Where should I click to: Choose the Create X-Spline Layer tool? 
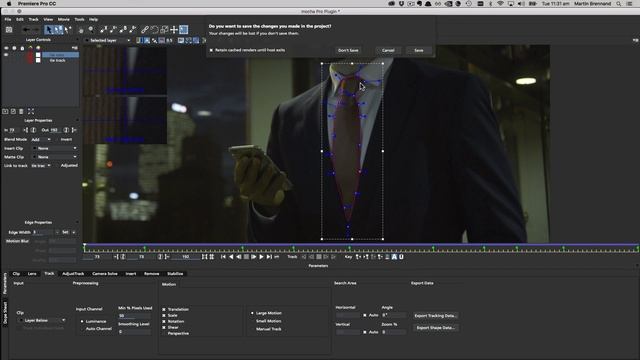coord(104,29)
